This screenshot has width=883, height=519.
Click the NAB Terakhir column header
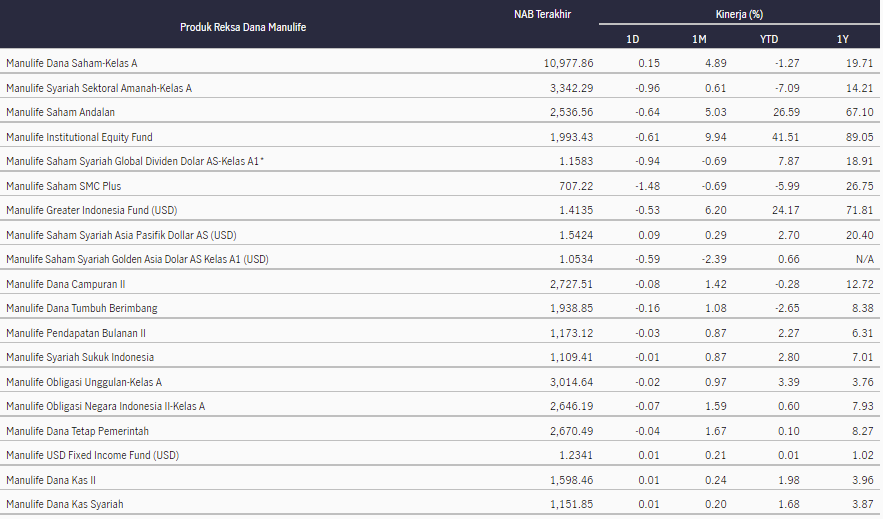(542, 14)
